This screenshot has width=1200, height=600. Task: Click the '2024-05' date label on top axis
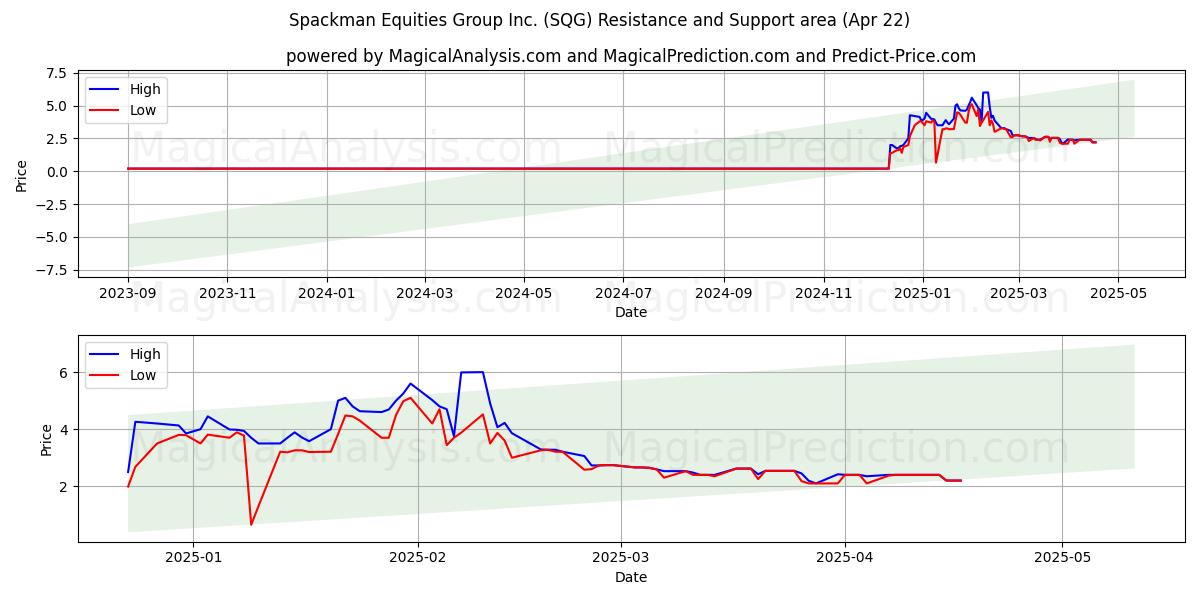pos(524,293)
